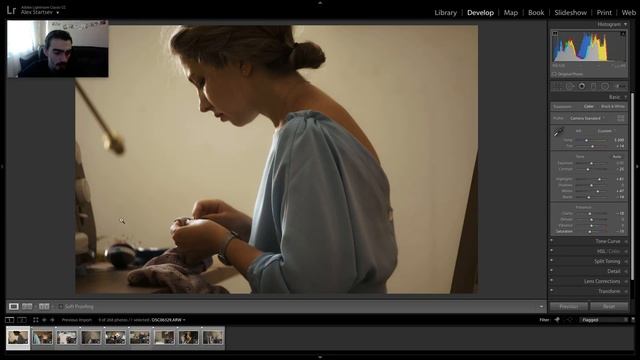Set treatment to Color
640x360 pixels.
pos(588,106)
